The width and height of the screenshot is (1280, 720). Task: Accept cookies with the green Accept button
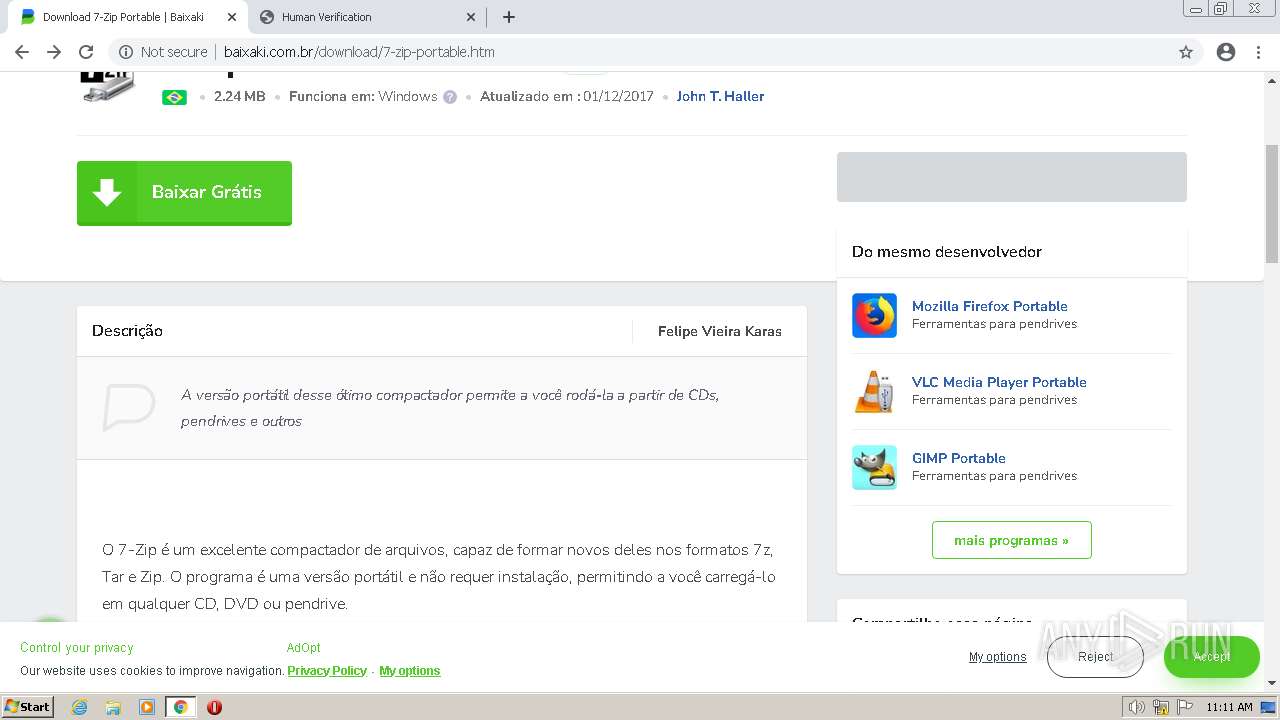point(1211,657)
